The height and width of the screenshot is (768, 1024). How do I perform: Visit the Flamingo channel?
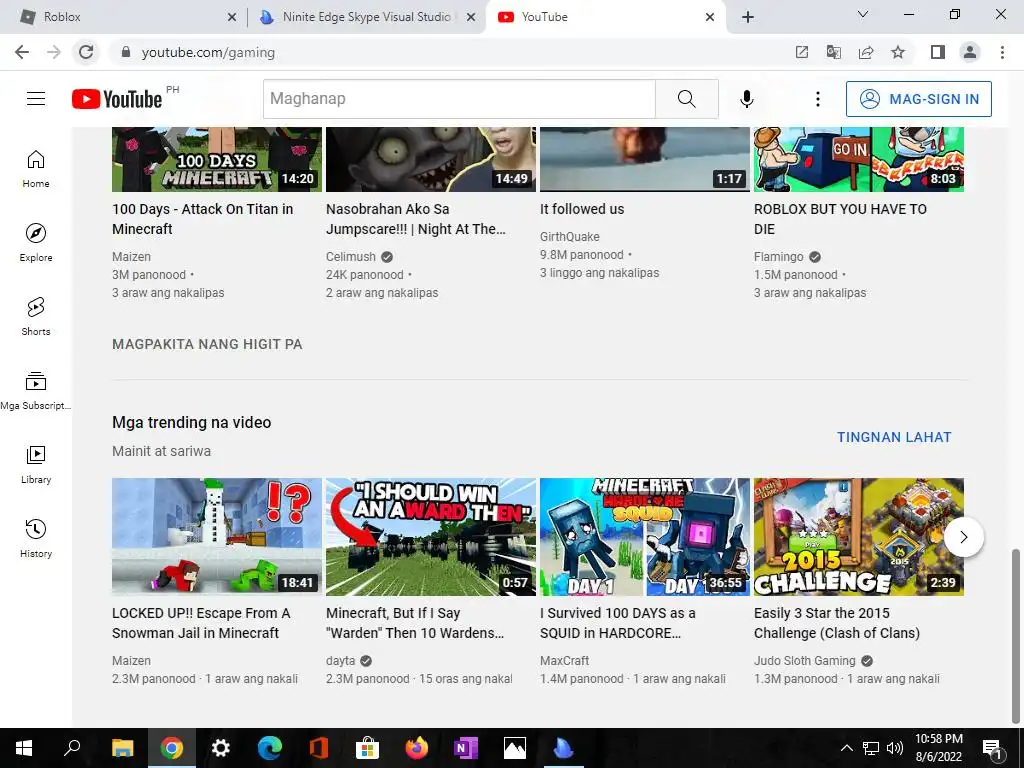pyautogui.click(x=778, y=257)
